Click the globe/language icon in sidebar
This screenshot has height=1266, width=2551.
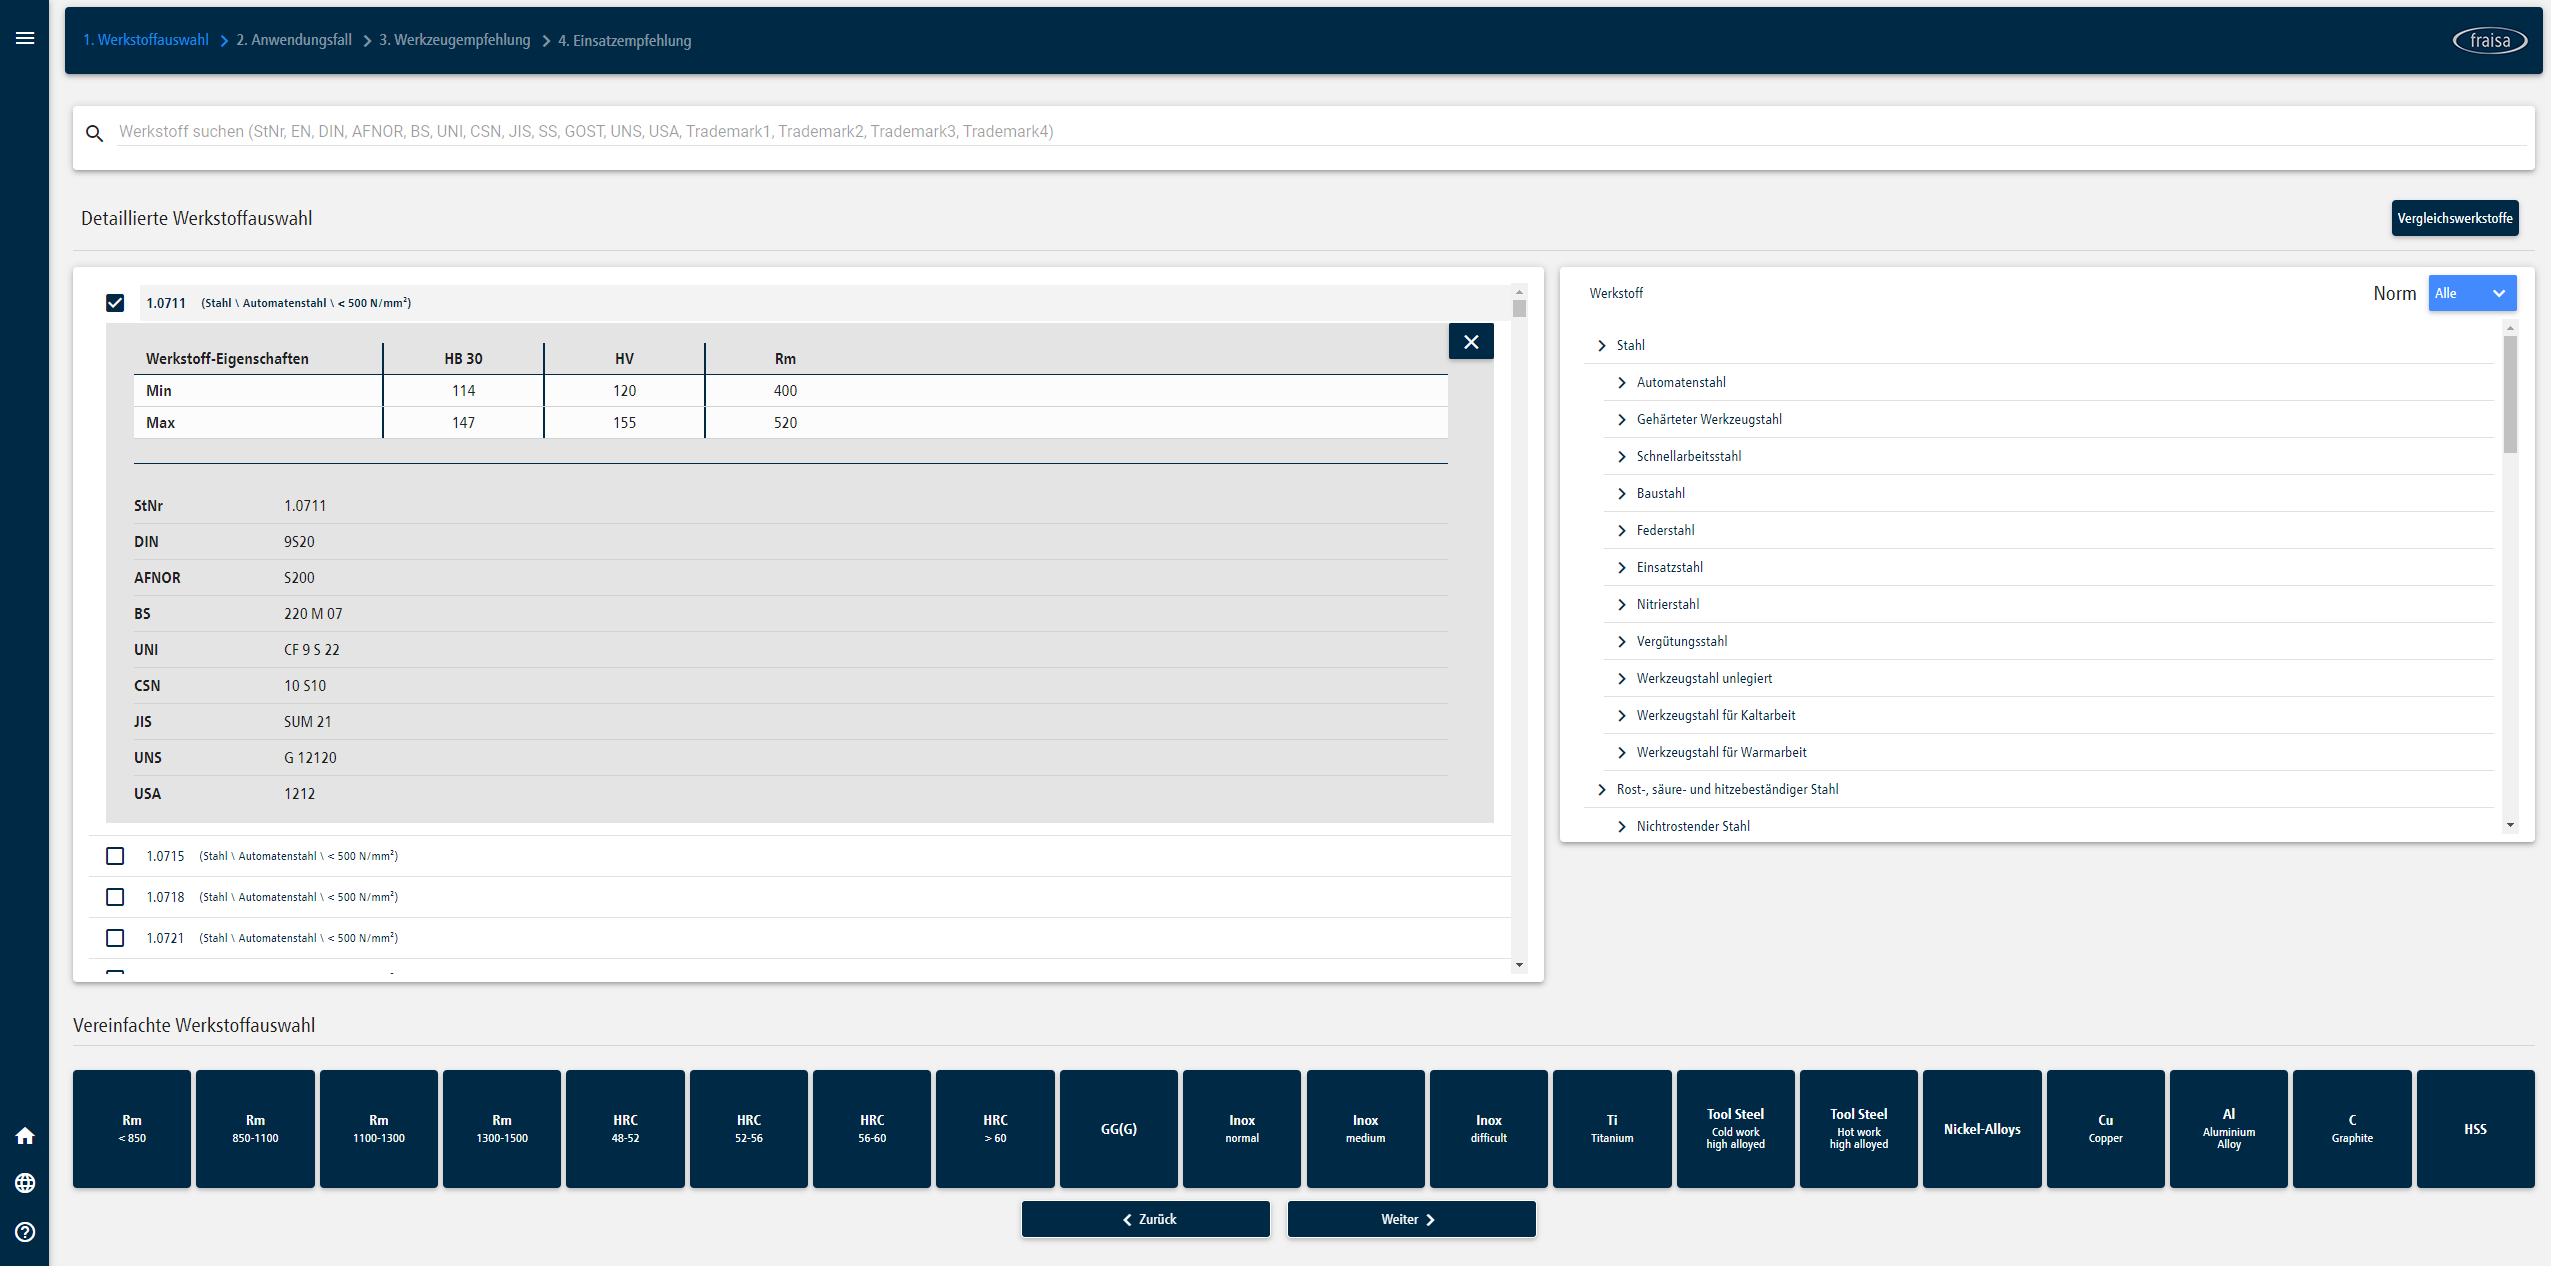26,1183
